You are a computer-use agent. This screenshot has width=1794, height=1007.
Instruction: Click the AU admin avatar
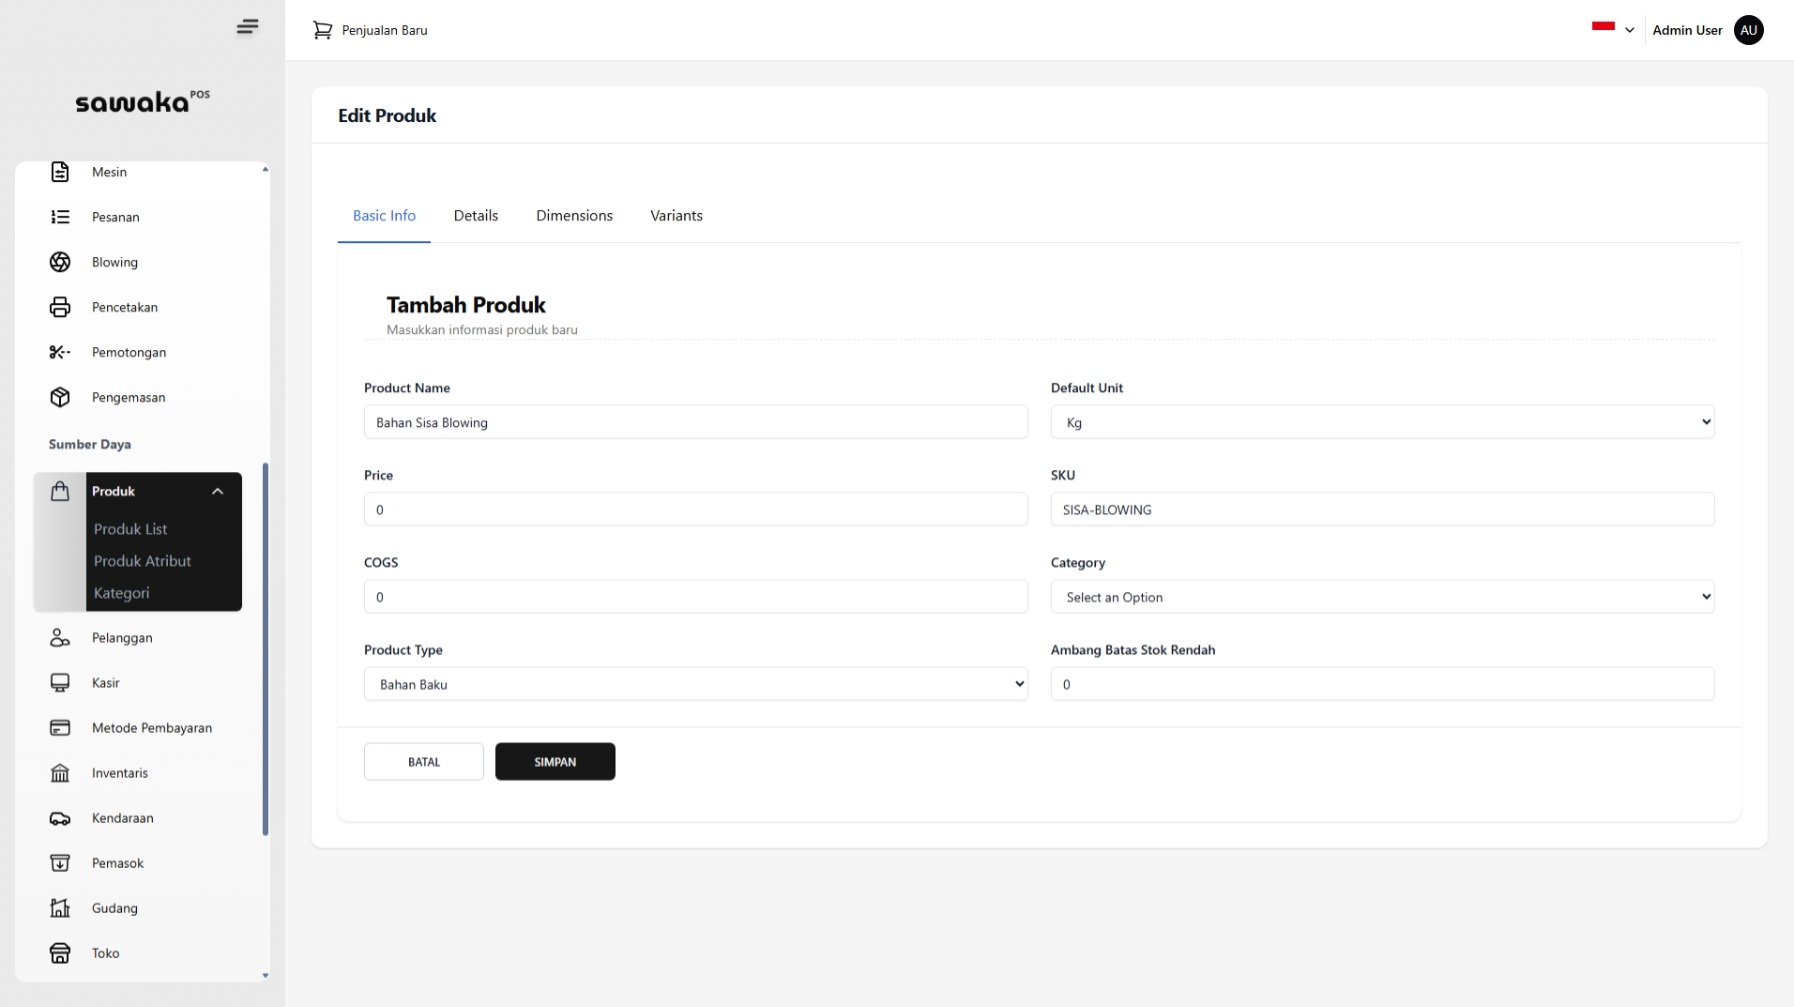tap(1748, 30)
